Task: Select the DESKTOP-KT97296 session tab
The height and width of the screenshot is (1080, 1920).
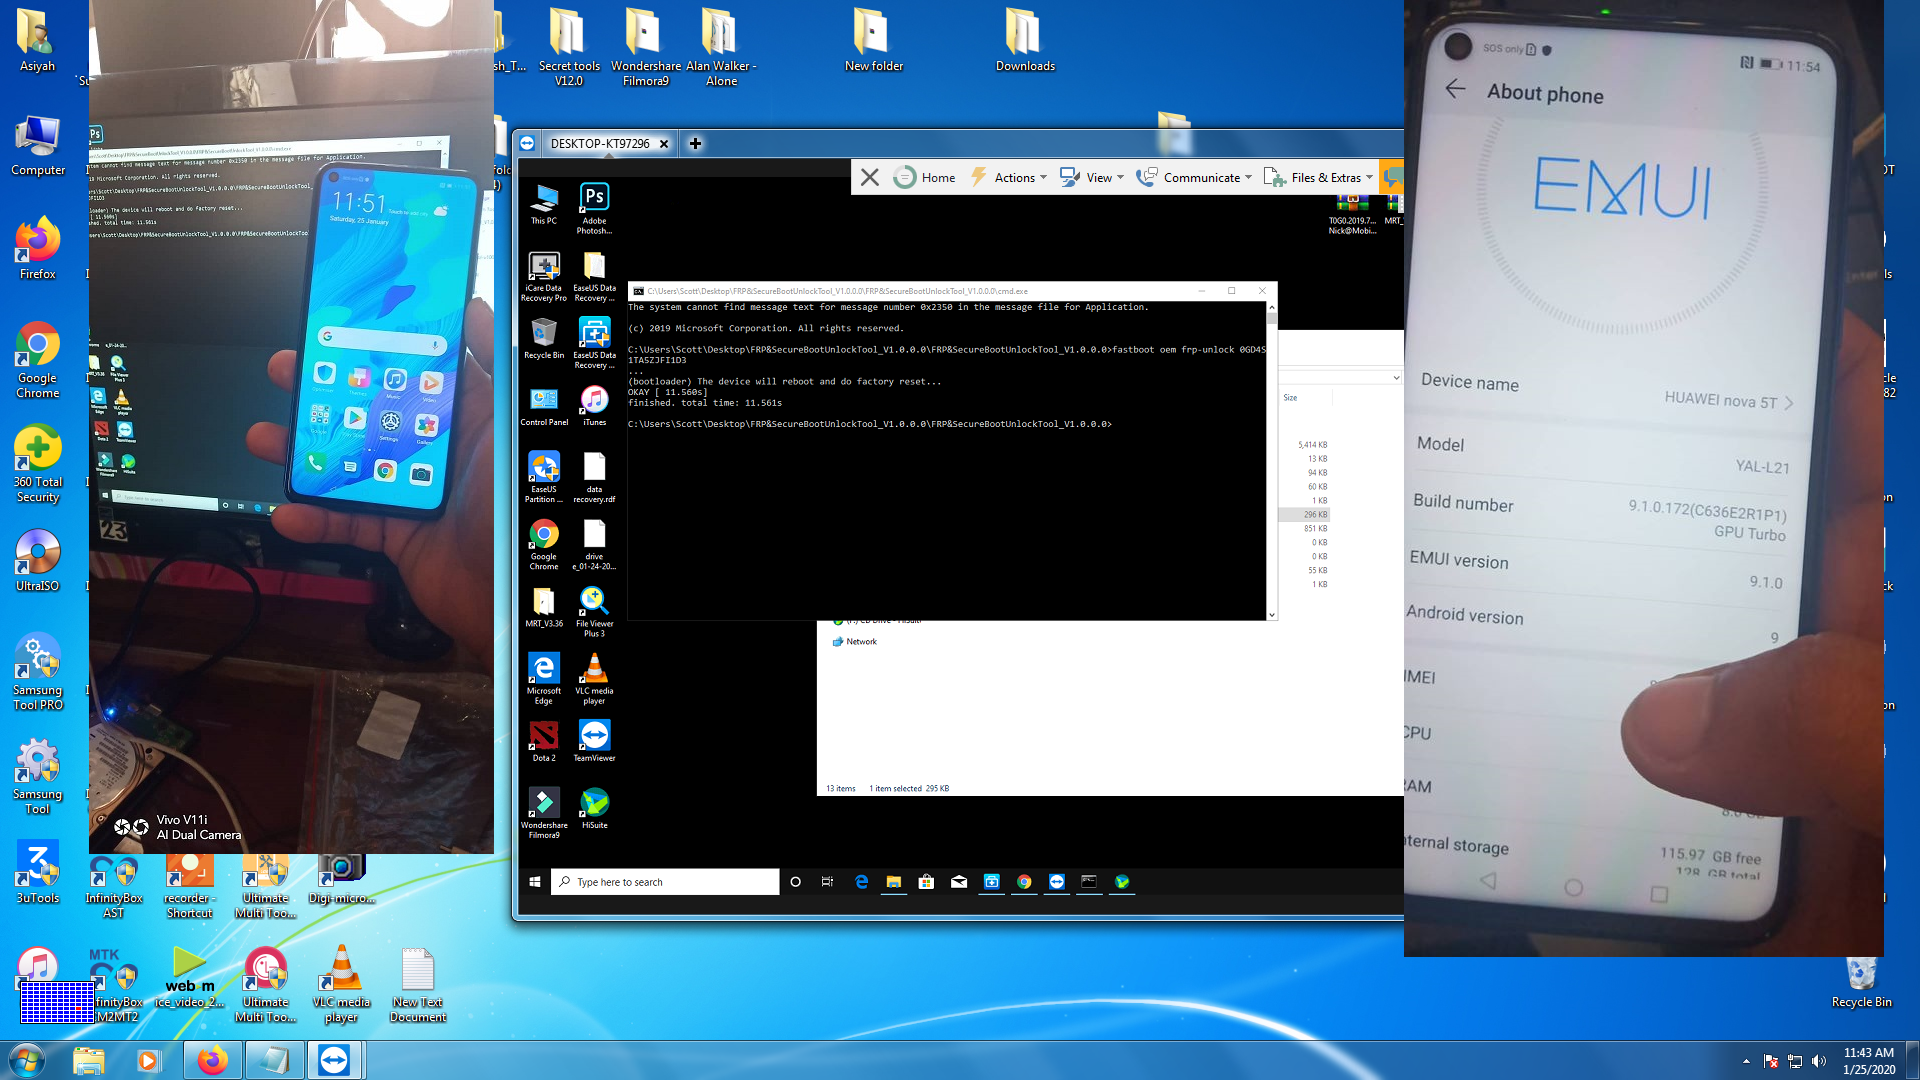Action: click(599, 143)
